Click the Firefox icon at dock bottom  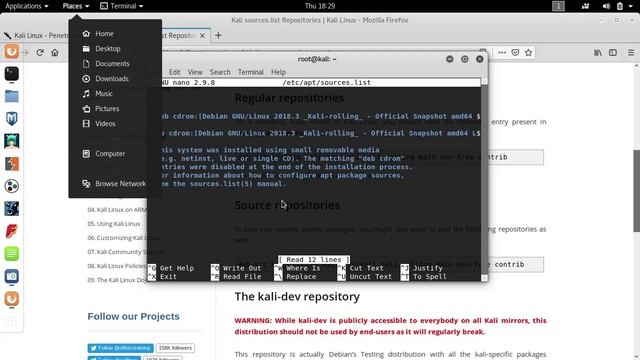(x=11, y=299)
